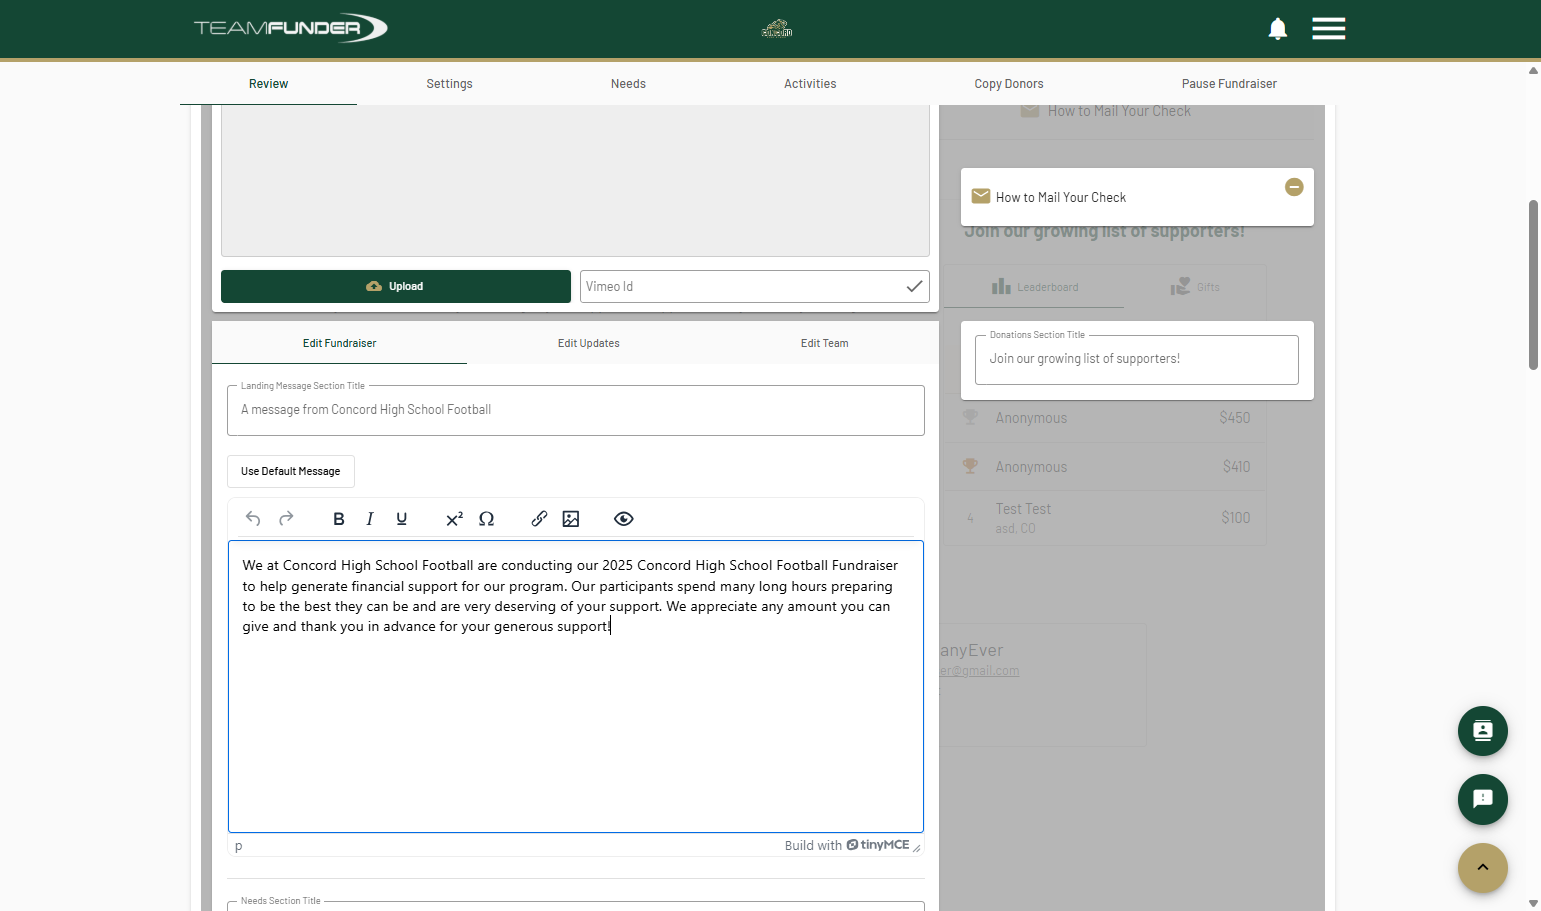Click the notification bell icon

1277,29
